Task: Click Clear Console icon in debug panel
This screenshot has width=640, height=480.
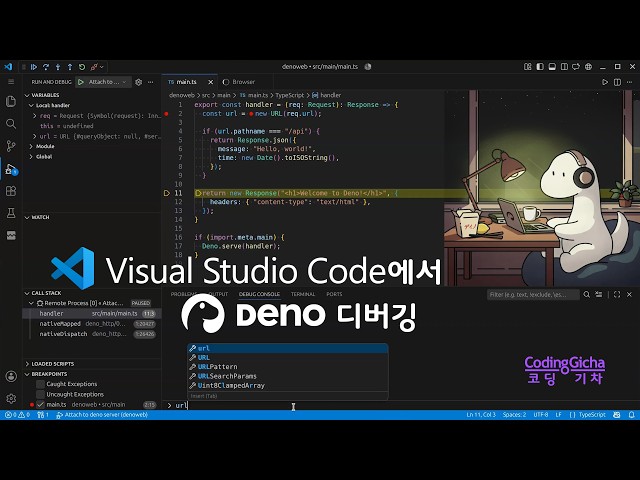Action: pos(599,294)
